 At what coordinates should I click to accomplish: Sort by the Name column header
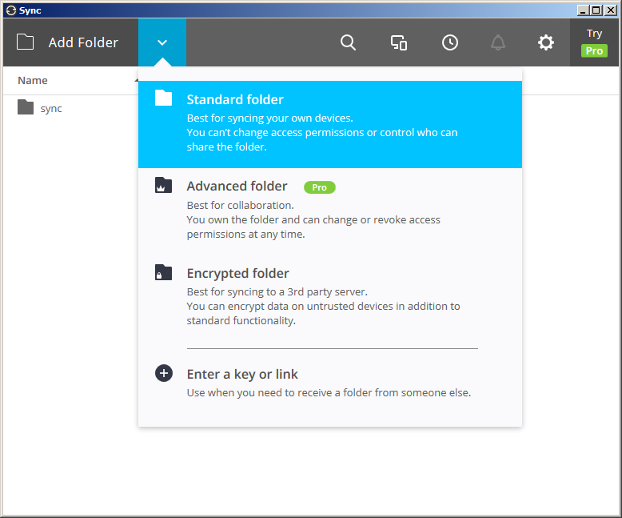(33, 81)
